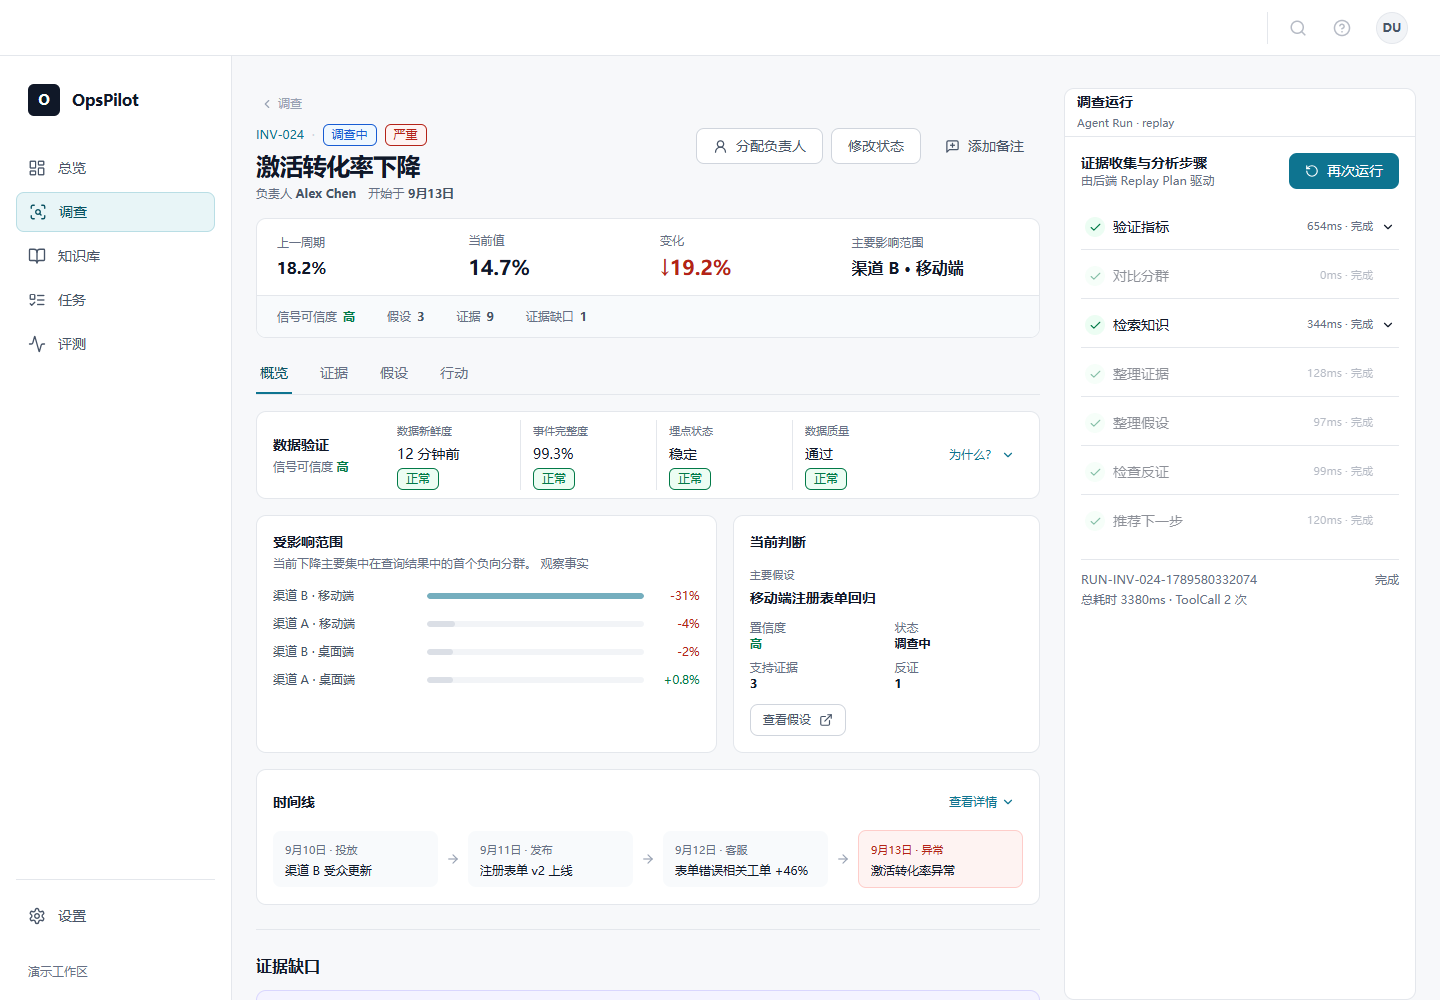Expand the 验证指标 step details

pyautogui.click(x=1388, y=227)
